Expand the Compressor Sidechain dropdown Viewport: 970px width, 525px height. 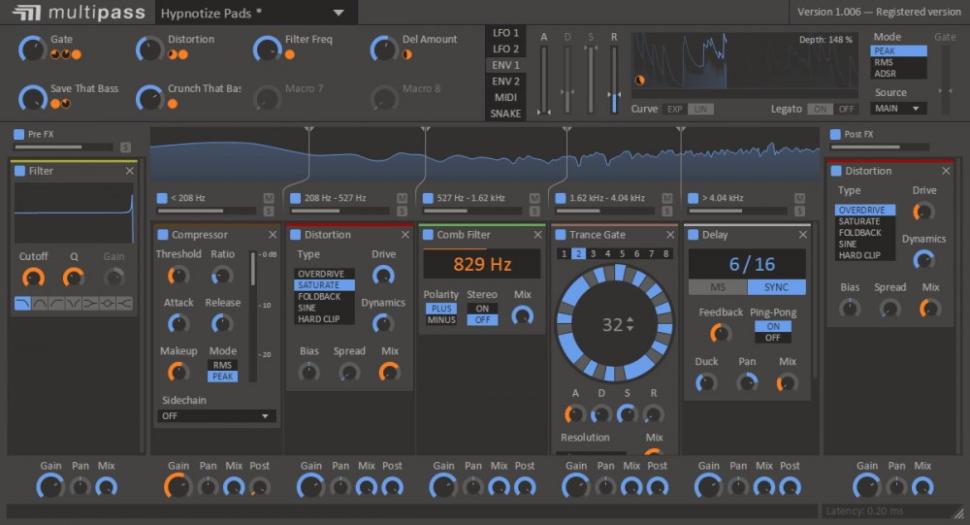[x=216, y=416]
